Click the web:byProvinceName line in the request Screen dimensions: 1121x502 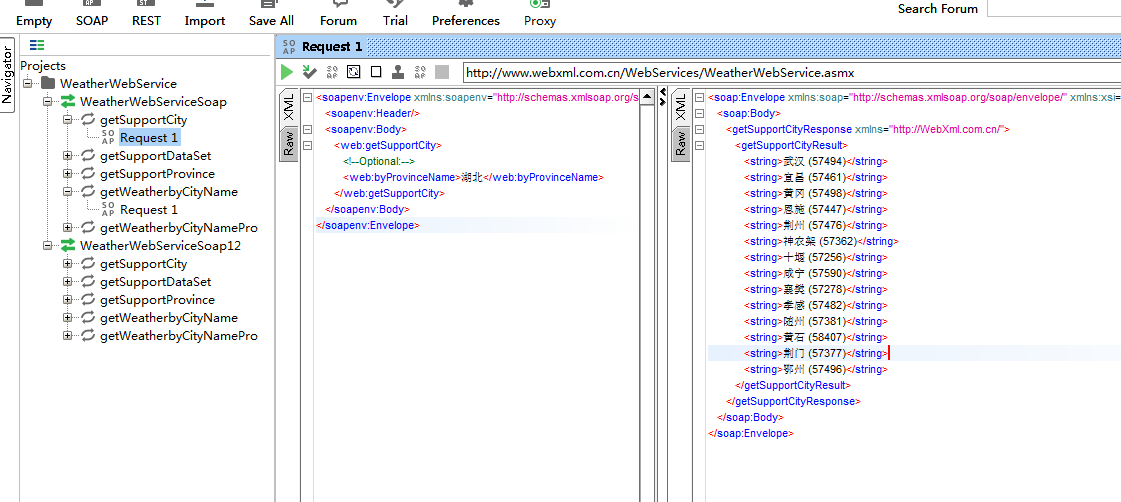click(473, 177)
